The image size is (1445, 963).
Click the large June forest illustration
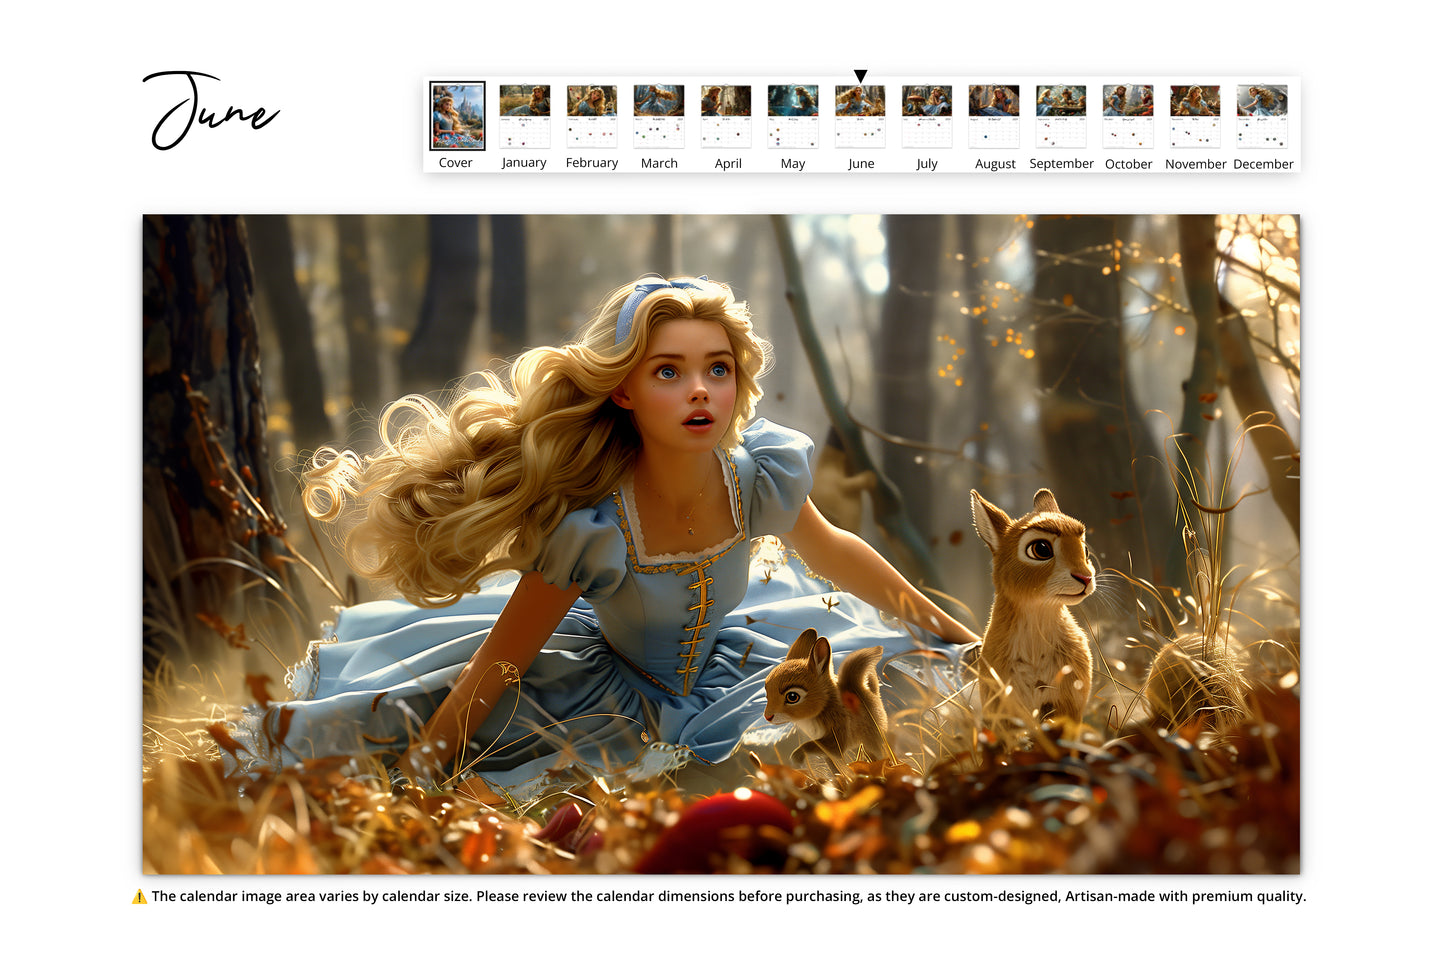click(x=721, y=544)
